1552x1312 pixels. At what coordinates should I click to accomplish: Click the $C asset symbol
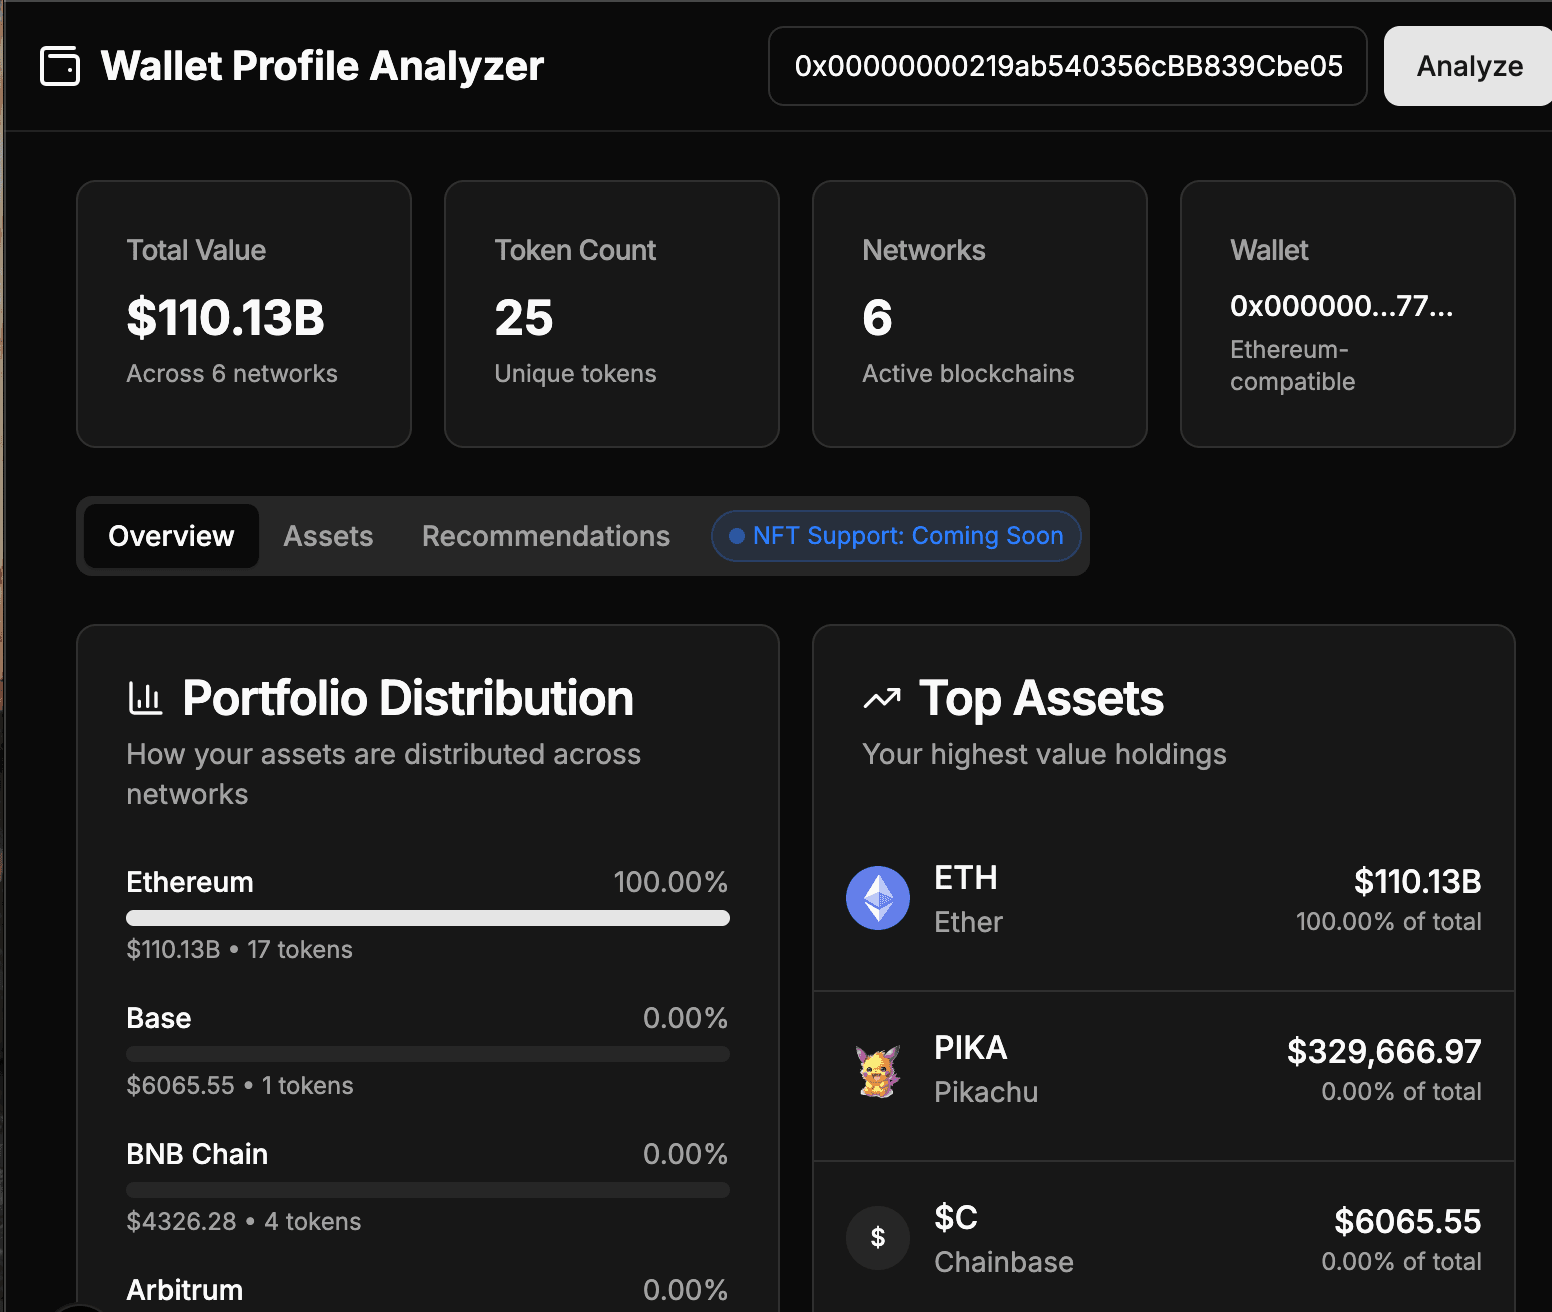pos(956,1218)
